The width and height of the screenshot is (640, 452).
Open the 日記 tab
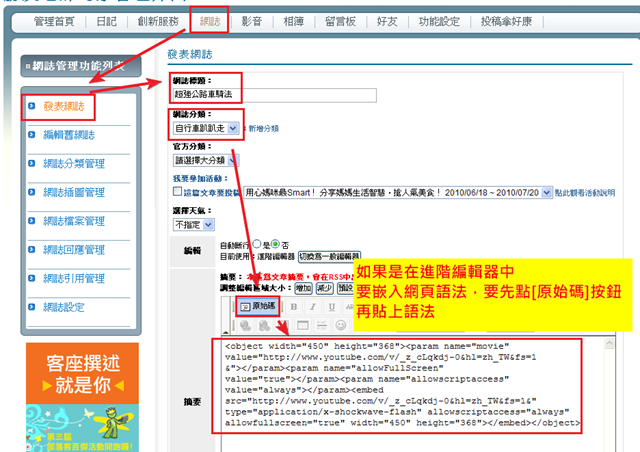pyautogui.click(x=106, y=22)
